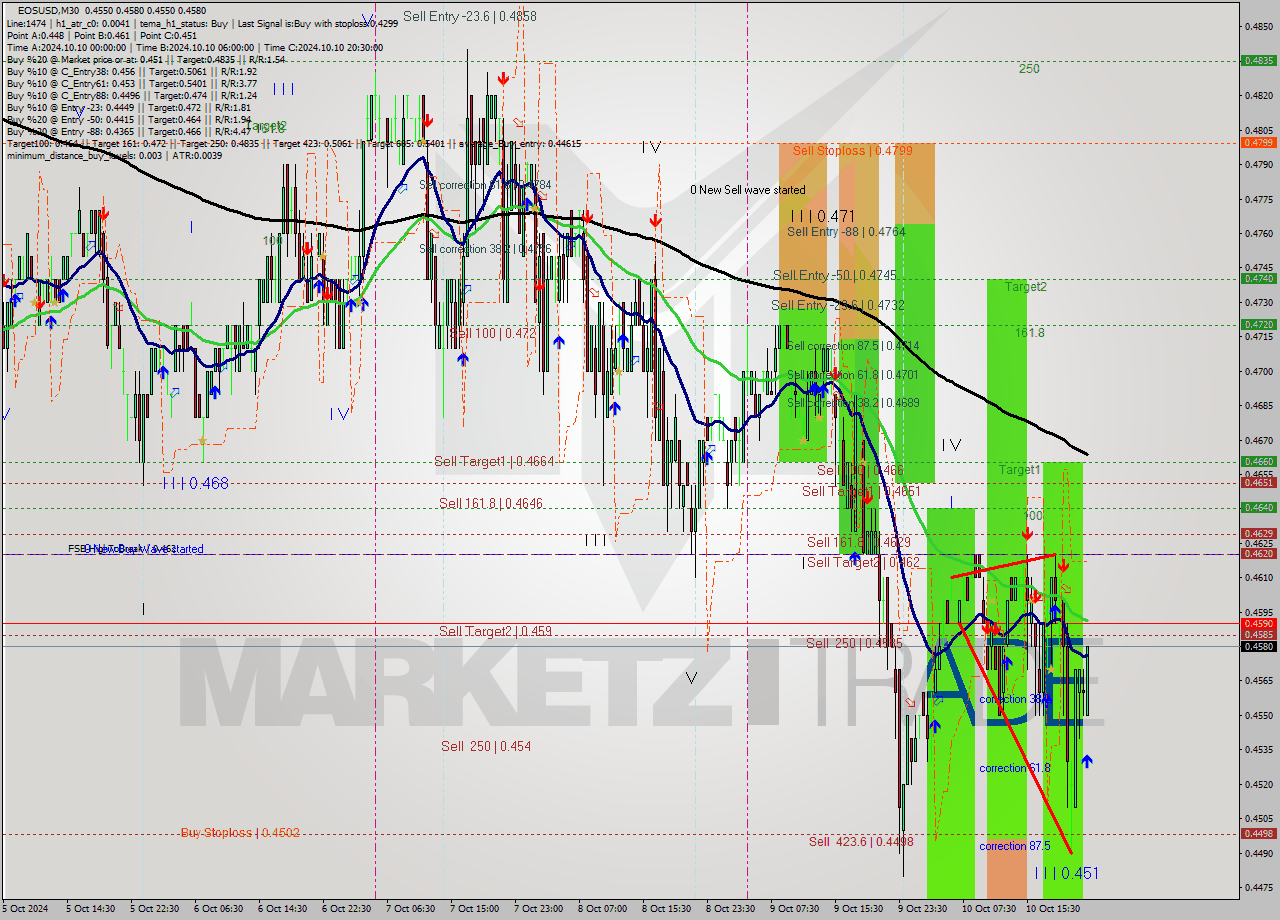Select the 'Sell 250 | 0.454' label
The image size is (1280, 920).
point(486,746)
